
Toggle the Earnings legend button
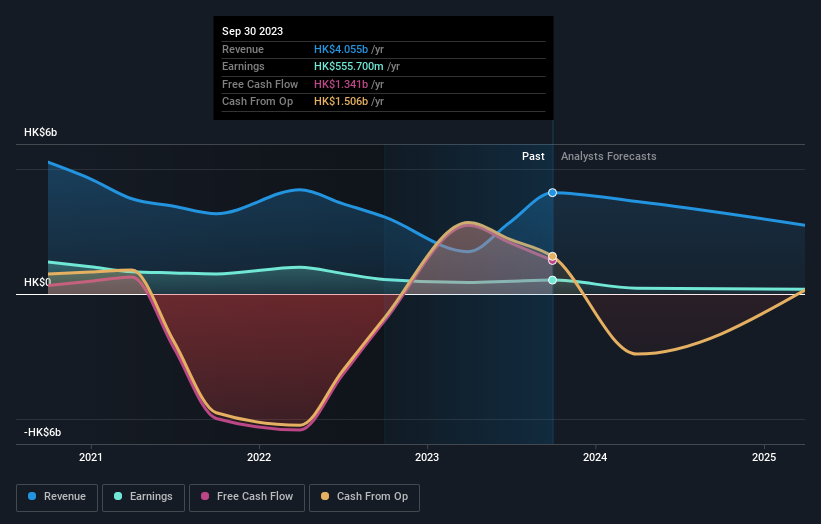click(143, 497)
